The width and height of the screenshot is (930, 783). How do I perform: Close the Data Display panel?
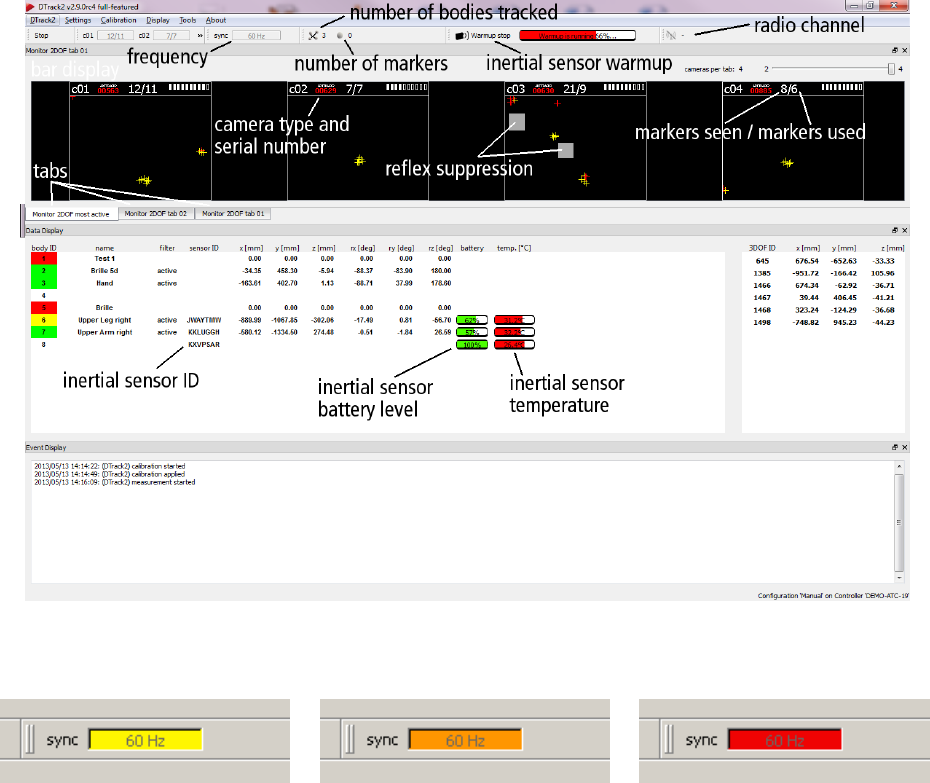coord(904,230)
